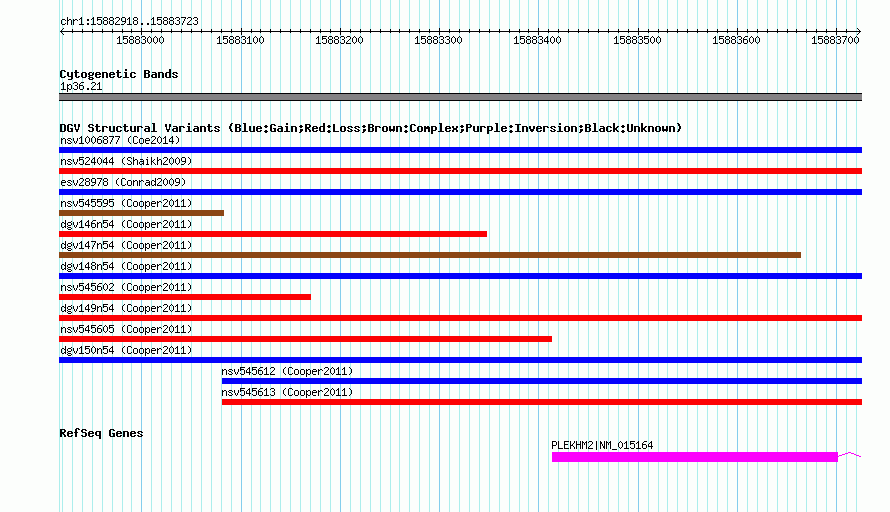Click ruler position 15883200
Viewport: 890px width, 512px height.
pyautogui.click(x=339, y=40)
